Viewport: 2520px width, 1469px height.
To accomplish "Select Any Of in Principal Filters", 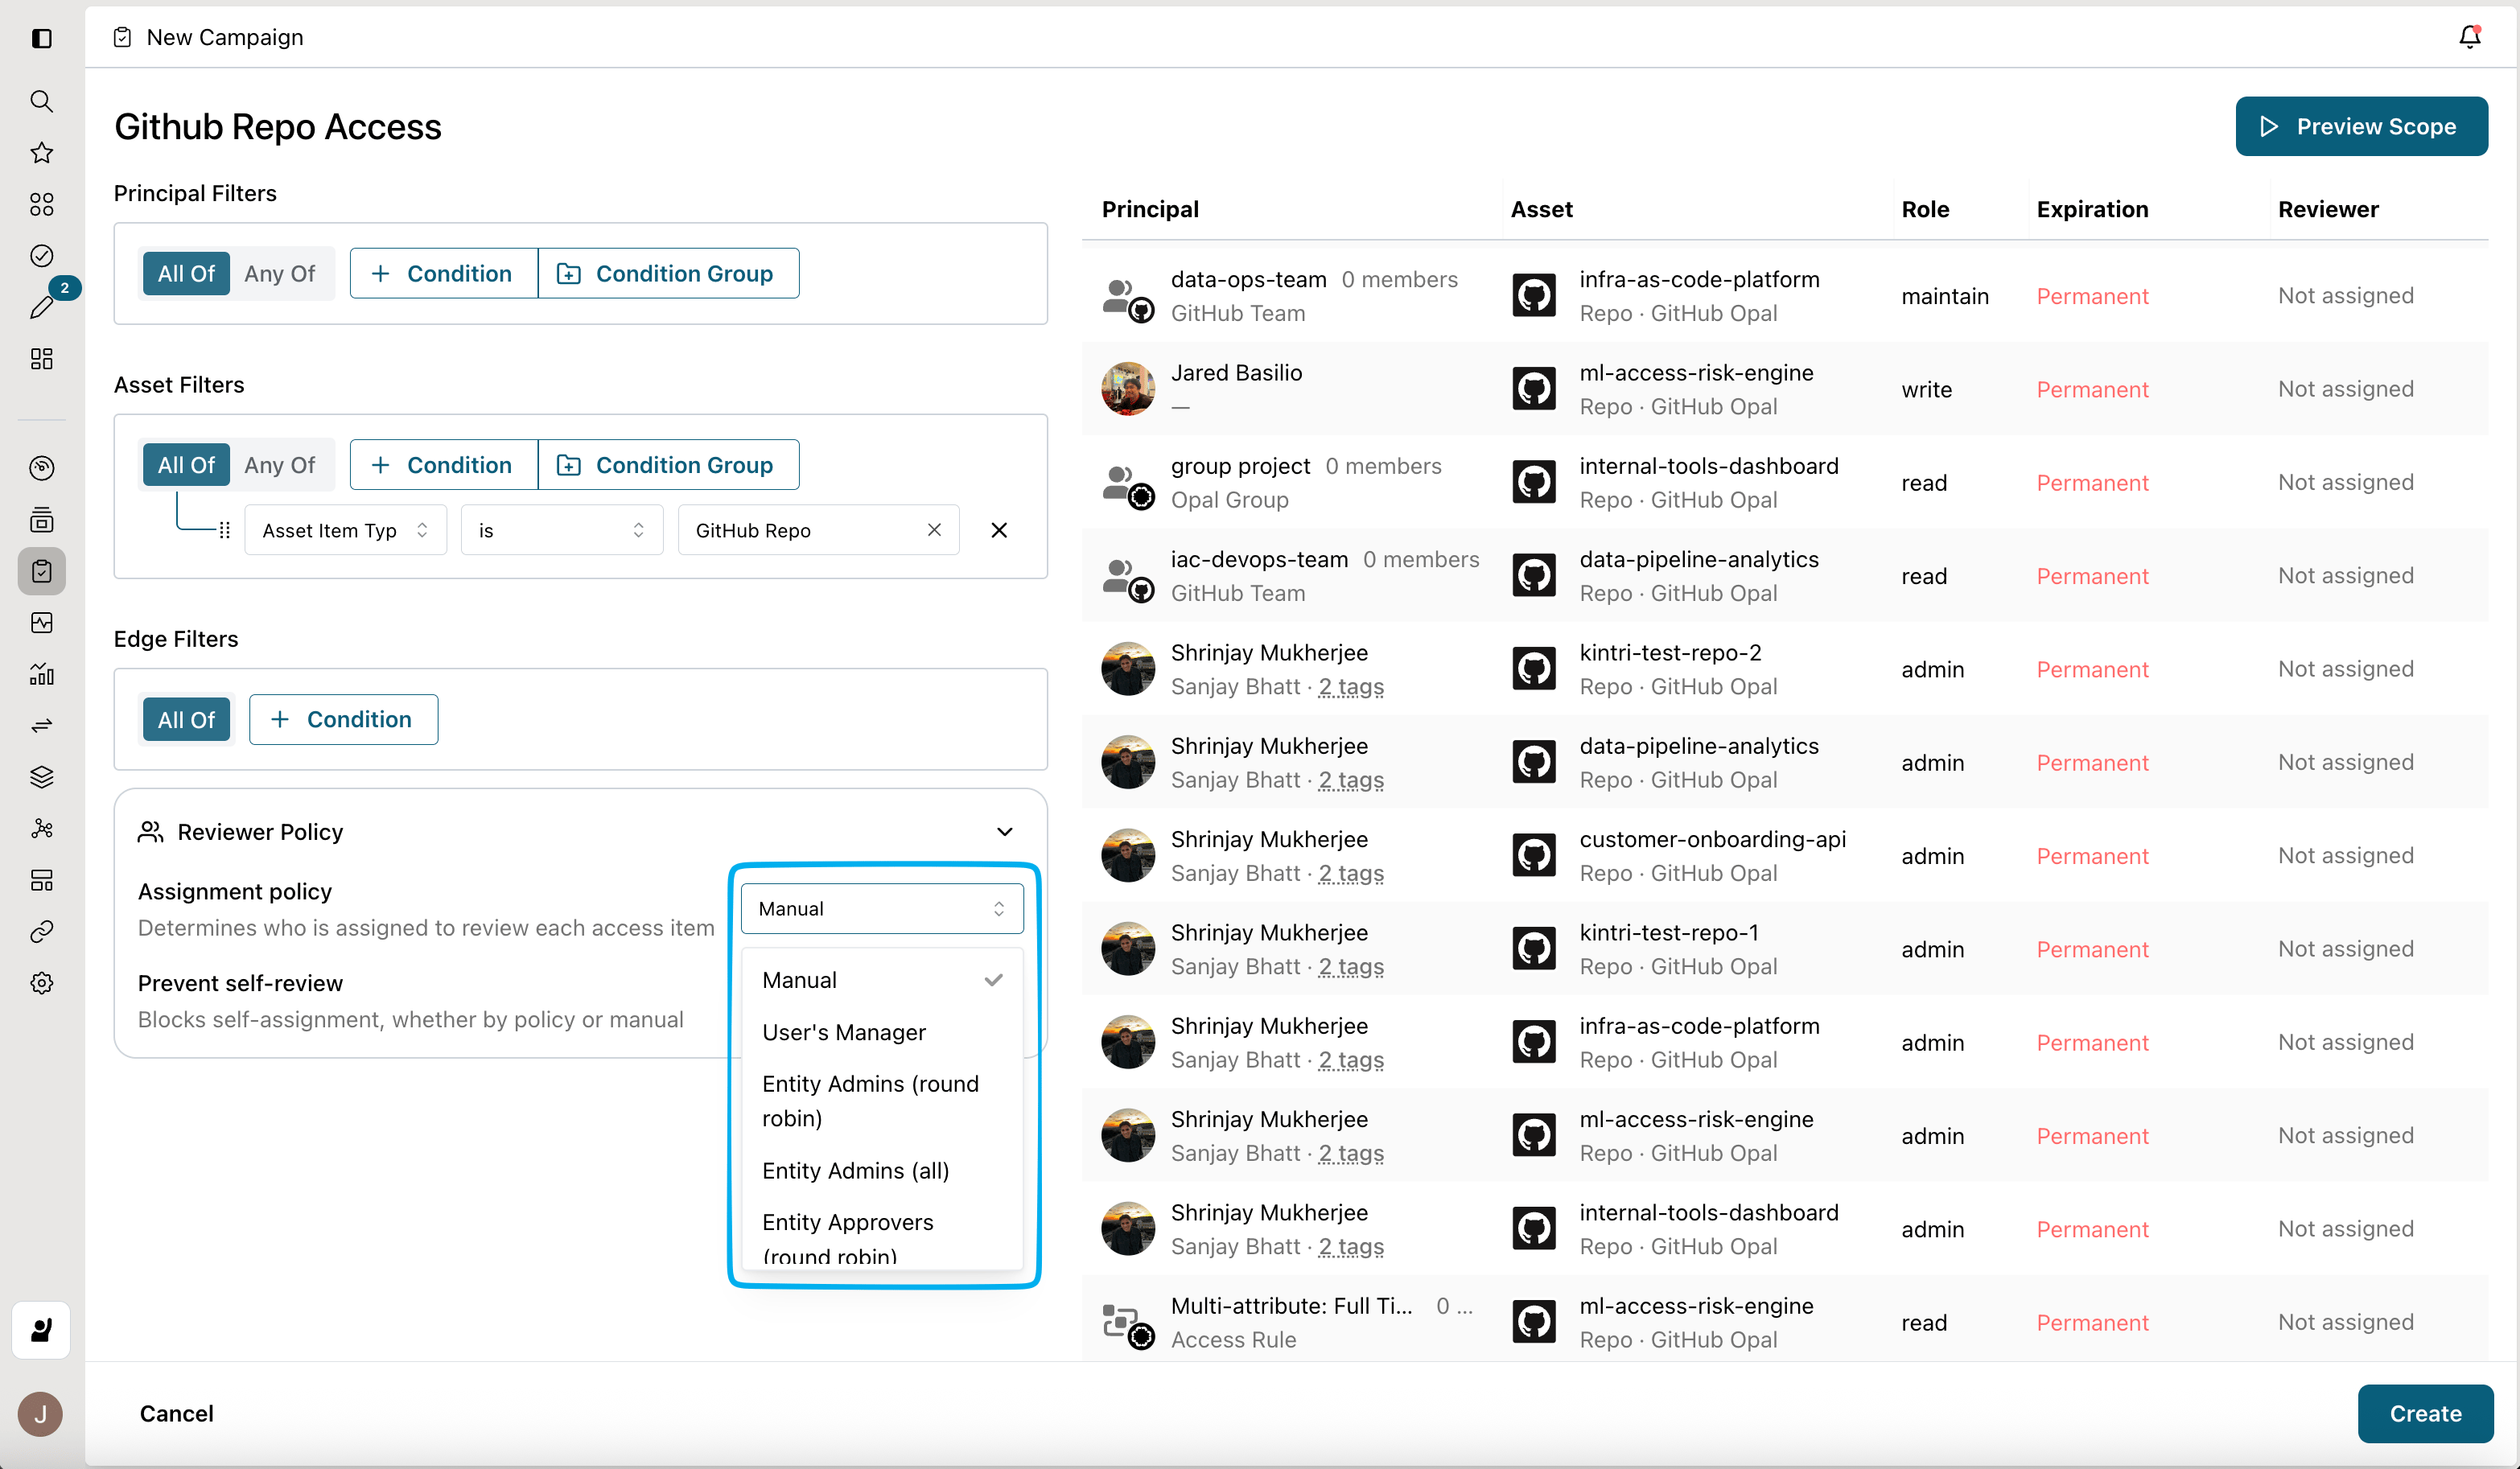I will (x=279, y=274).
